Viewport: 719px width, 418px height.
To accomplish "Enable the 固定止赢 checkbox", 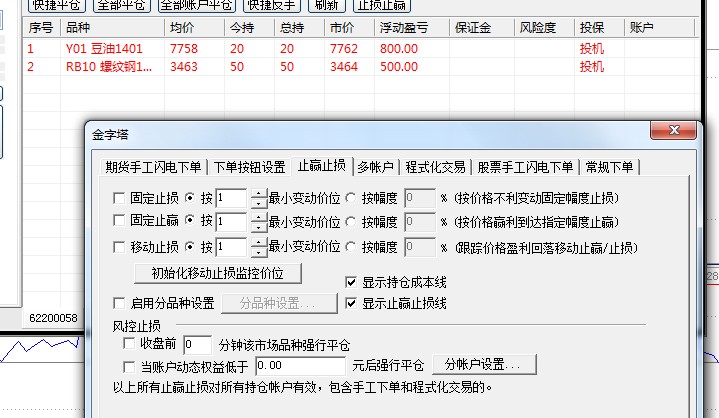I will coord(120,222).
